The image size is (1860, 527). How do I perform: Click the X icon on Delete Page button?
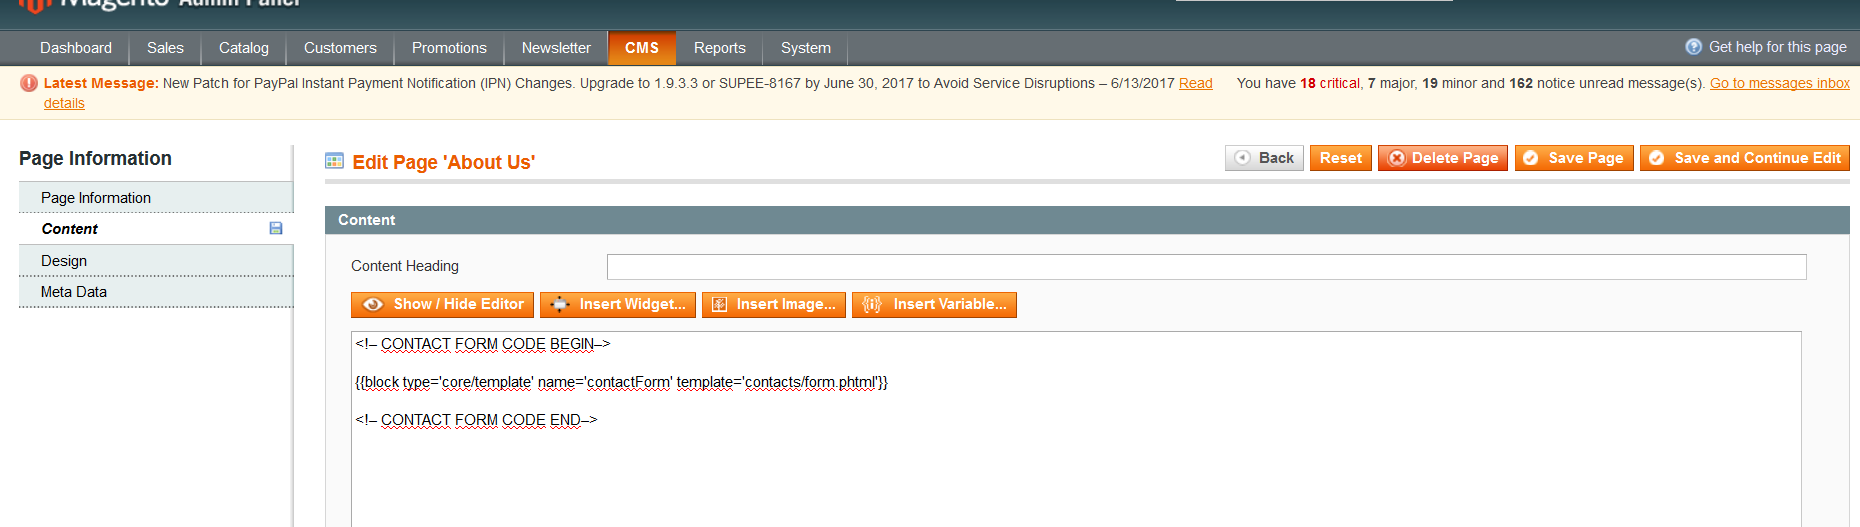point(1397,158)
